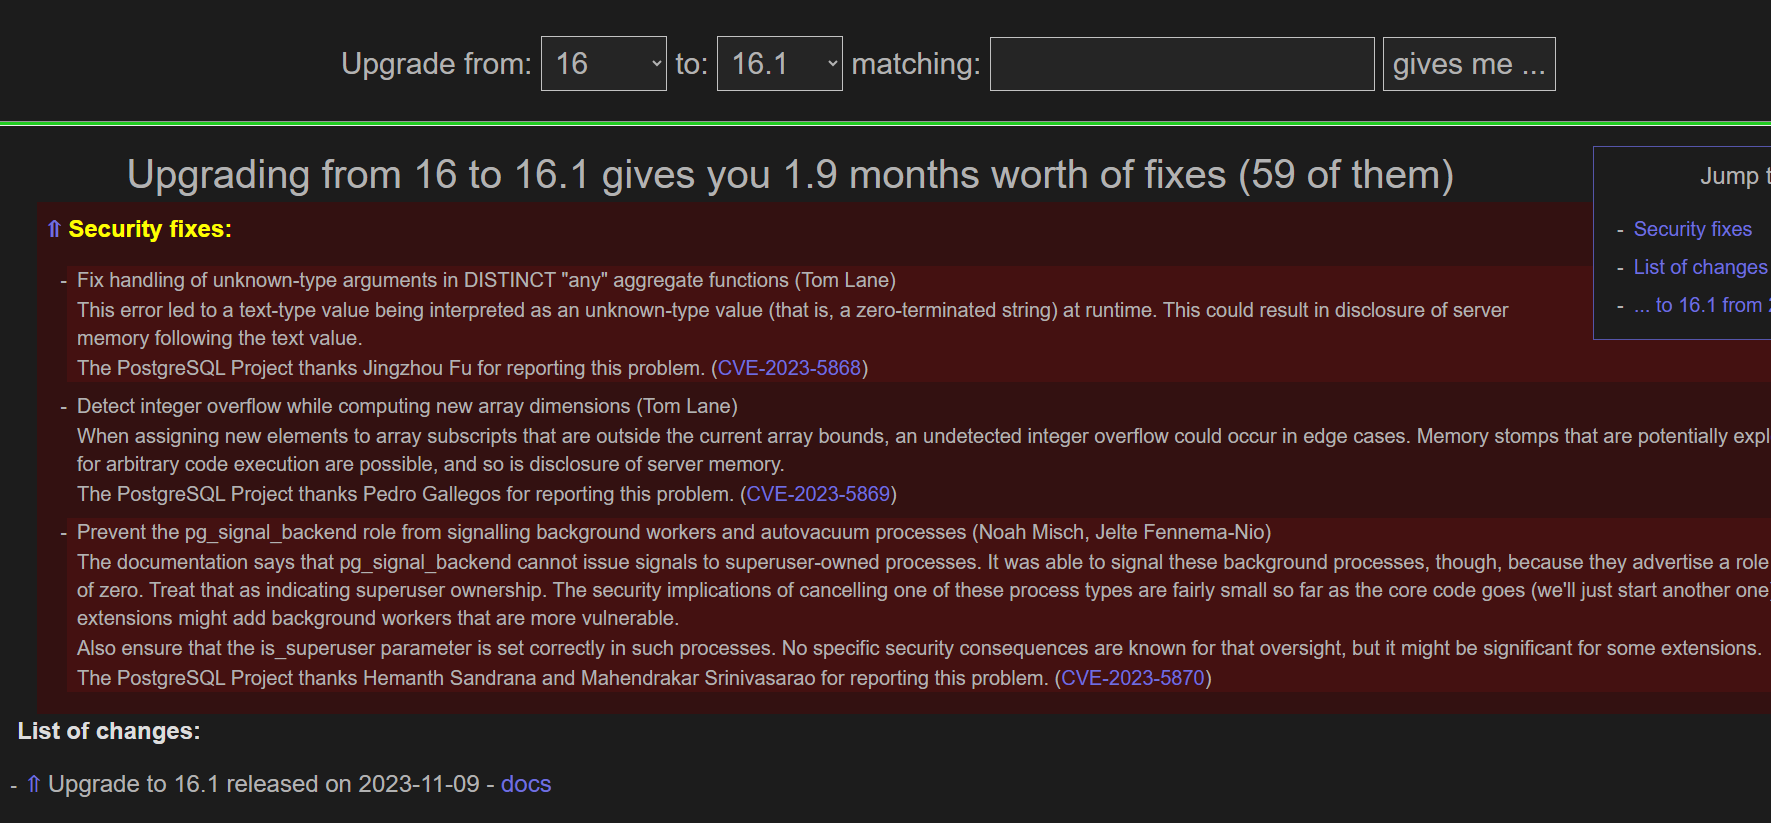Click 'Upgrade to 16.1 released on 2023-11-09' text

pyautogui.click(x=264, y=784)
